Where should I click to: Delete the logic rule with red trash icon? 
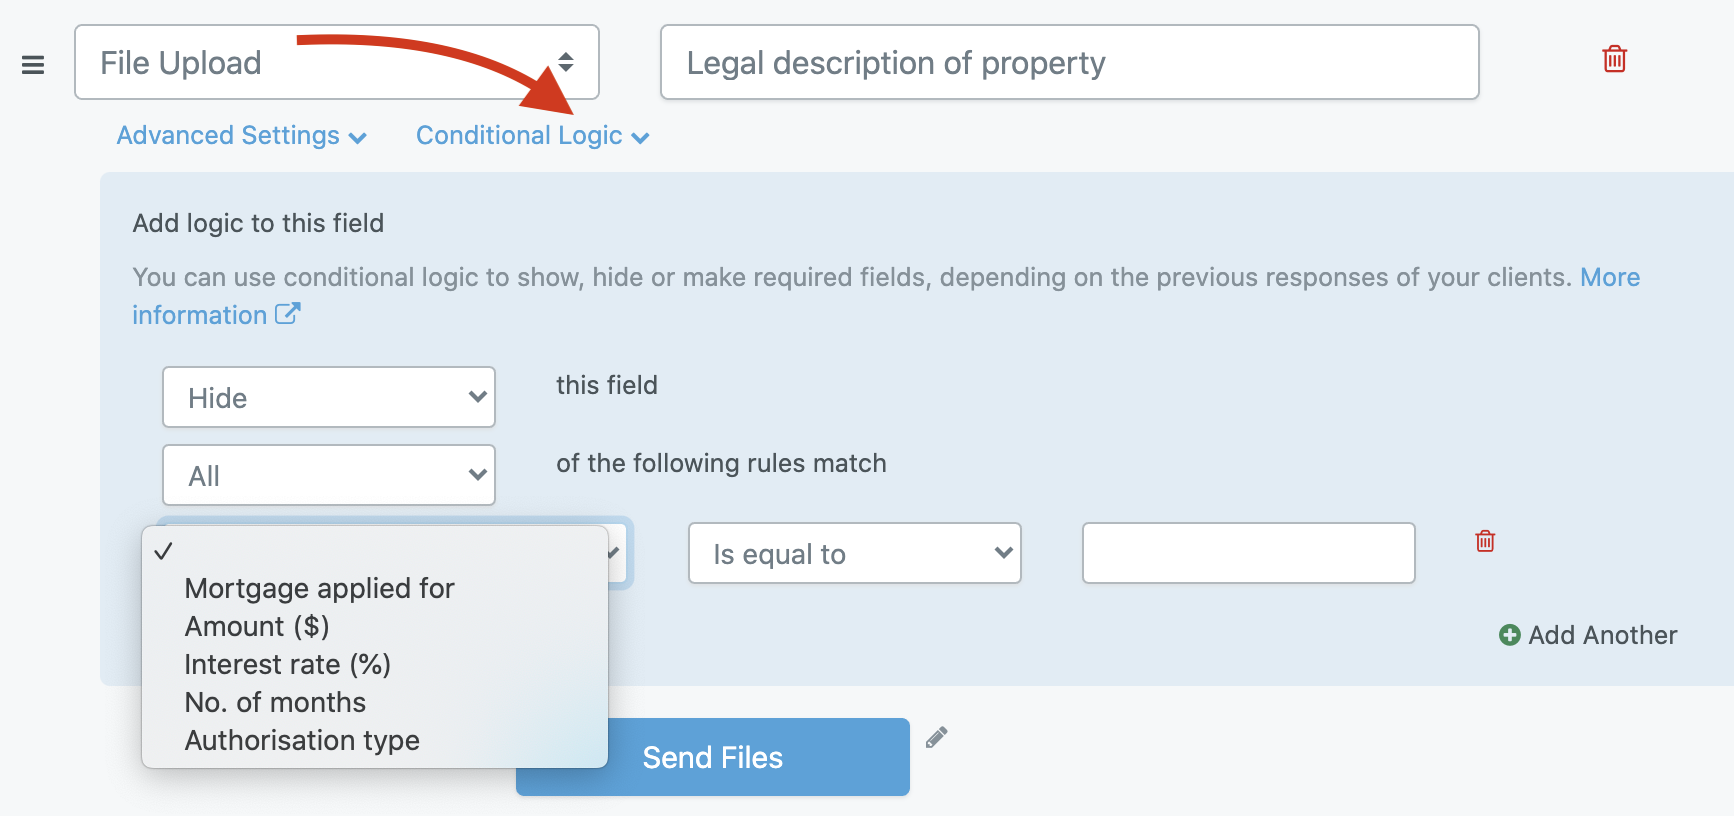coord(1485,541)
